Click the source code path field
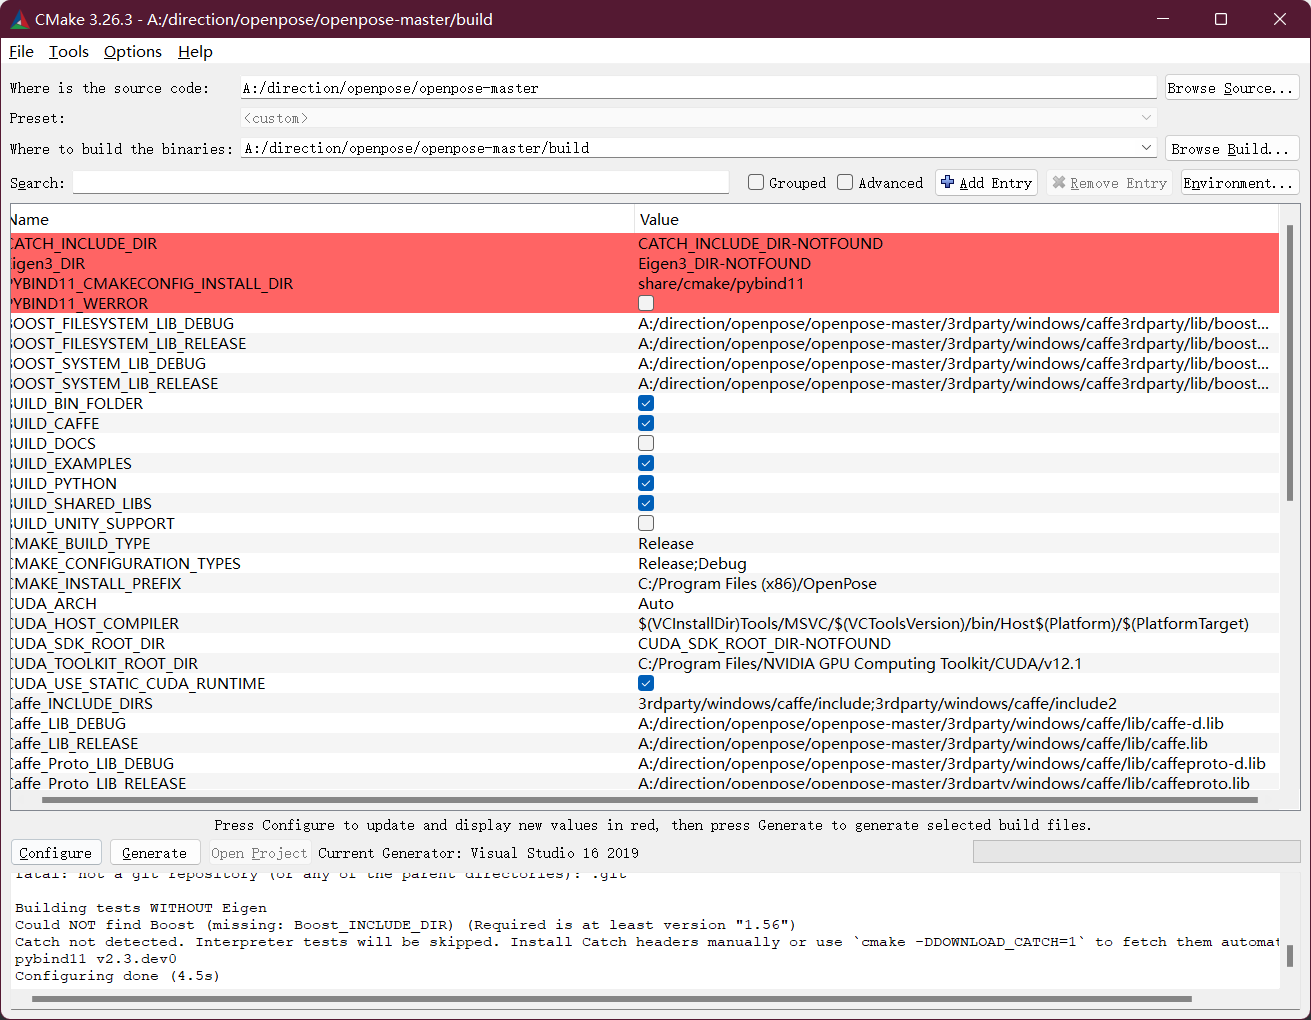 [698, 88]
